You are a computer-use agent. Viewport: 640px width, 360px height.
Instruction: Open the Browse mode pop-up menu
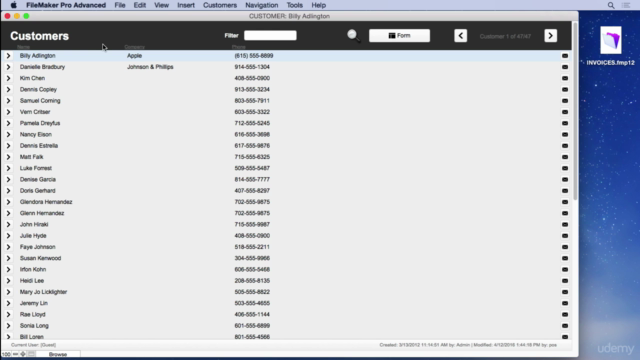tap(58, 354)
